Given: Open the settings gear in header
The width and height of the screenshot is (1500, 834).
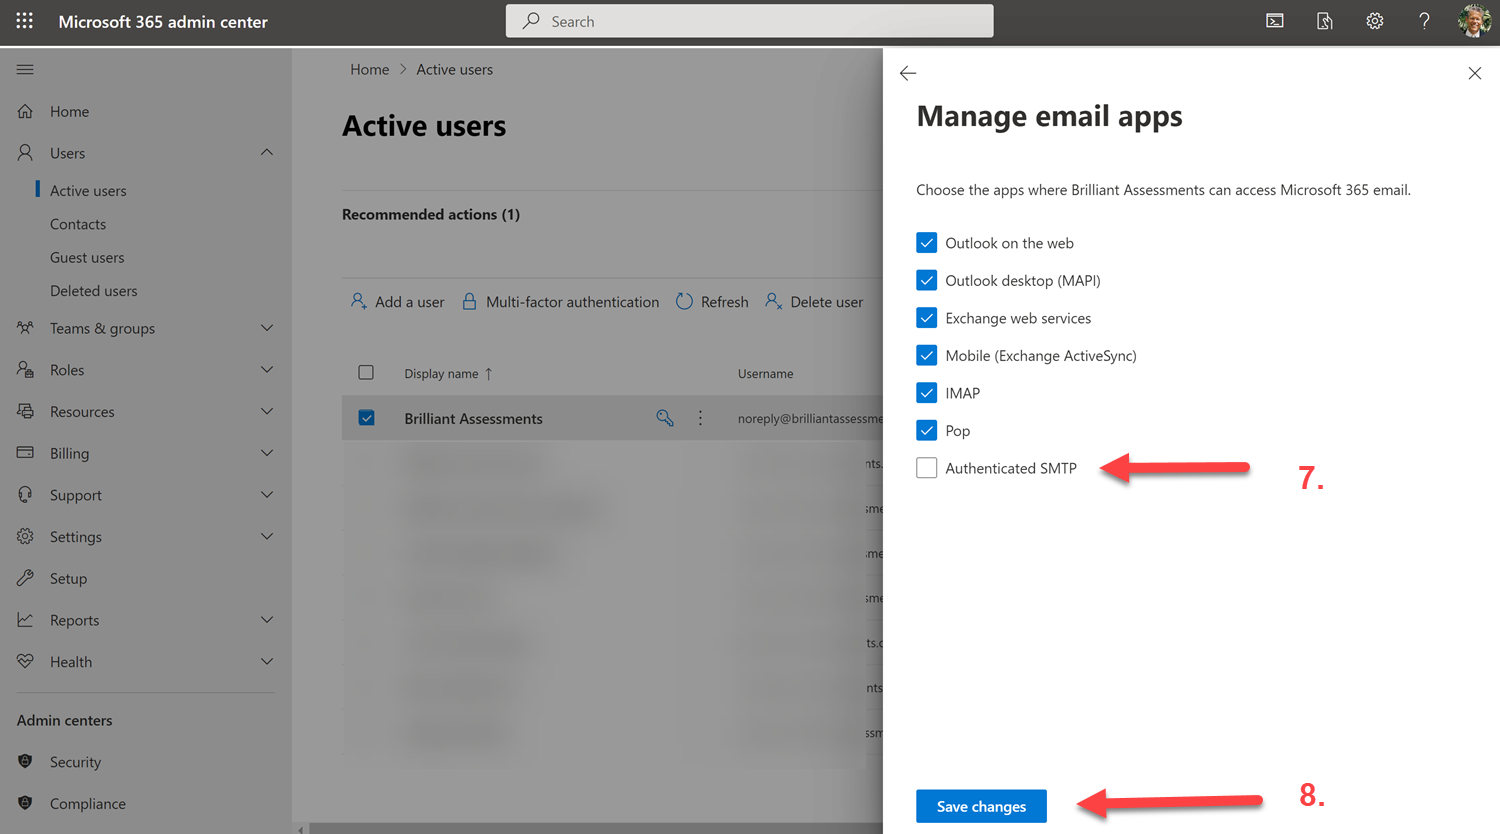Looking at the screenshot, I should 1375,21.
